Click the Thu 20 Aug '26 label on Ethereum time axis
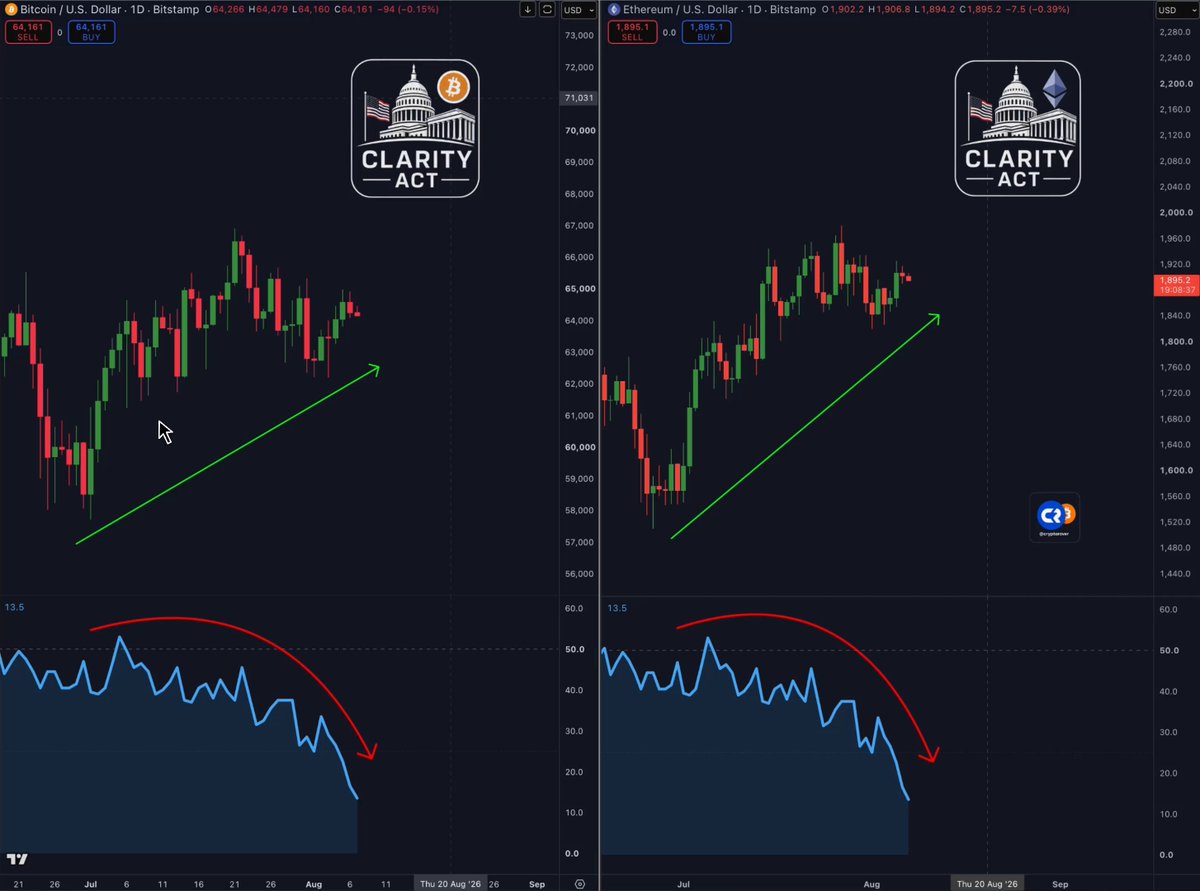The width and height of the screenshot is (1200, 891). click(x=987, y=884)
